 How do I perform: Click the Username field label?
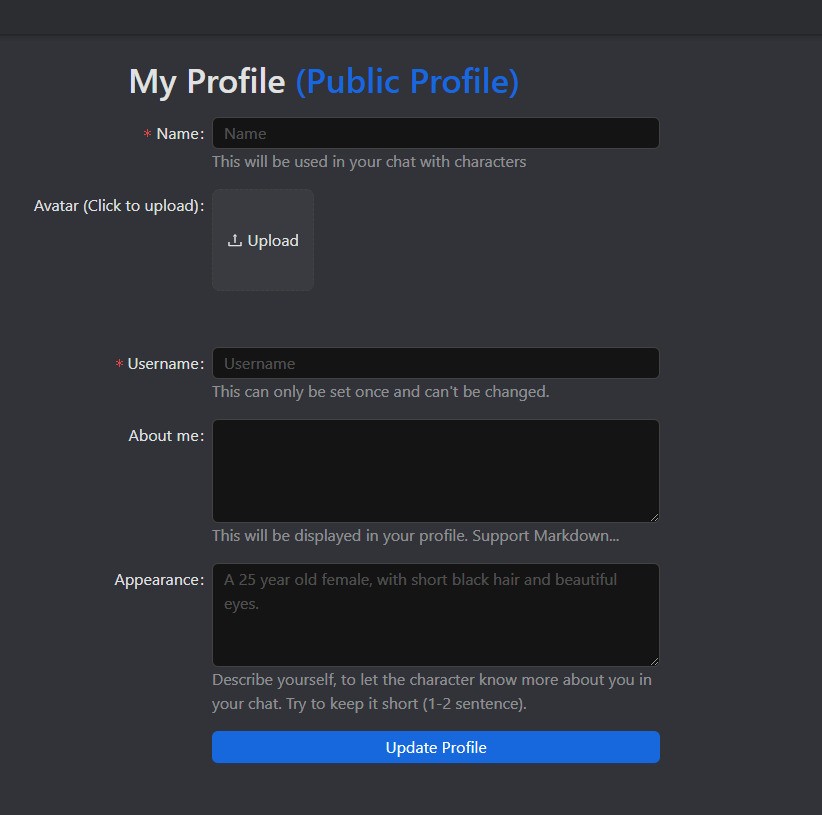point(165,364)
